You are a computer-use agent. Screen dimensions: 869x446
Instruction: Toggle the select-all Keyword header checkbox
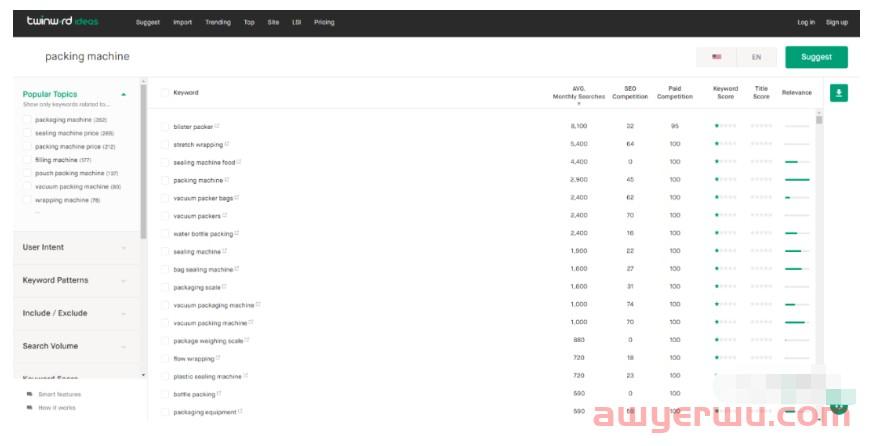pos(165,93)
